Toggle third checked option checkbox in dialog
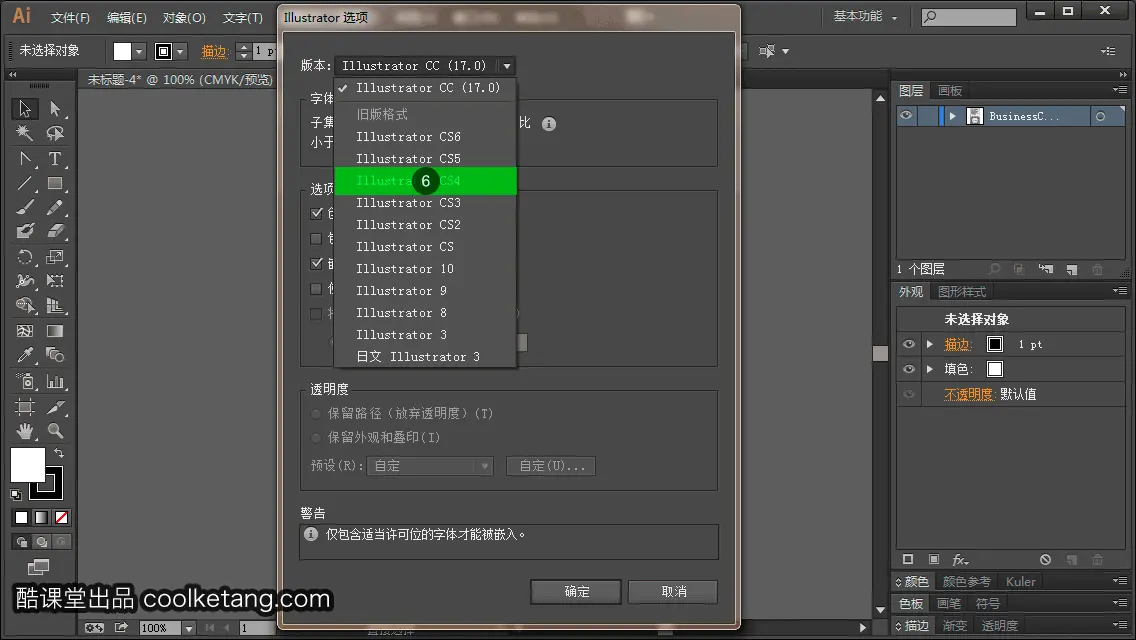 point(316,263)
